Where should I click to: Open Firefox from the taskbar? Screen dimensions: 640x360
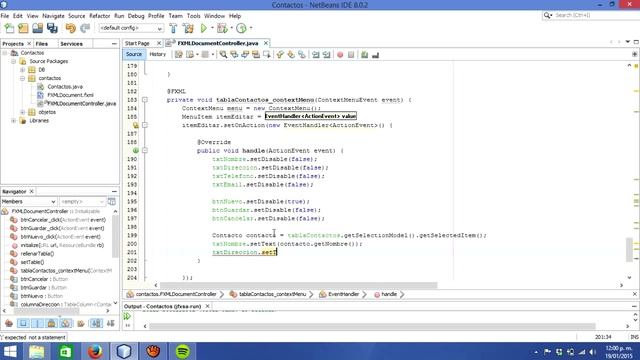coord(95,351)
